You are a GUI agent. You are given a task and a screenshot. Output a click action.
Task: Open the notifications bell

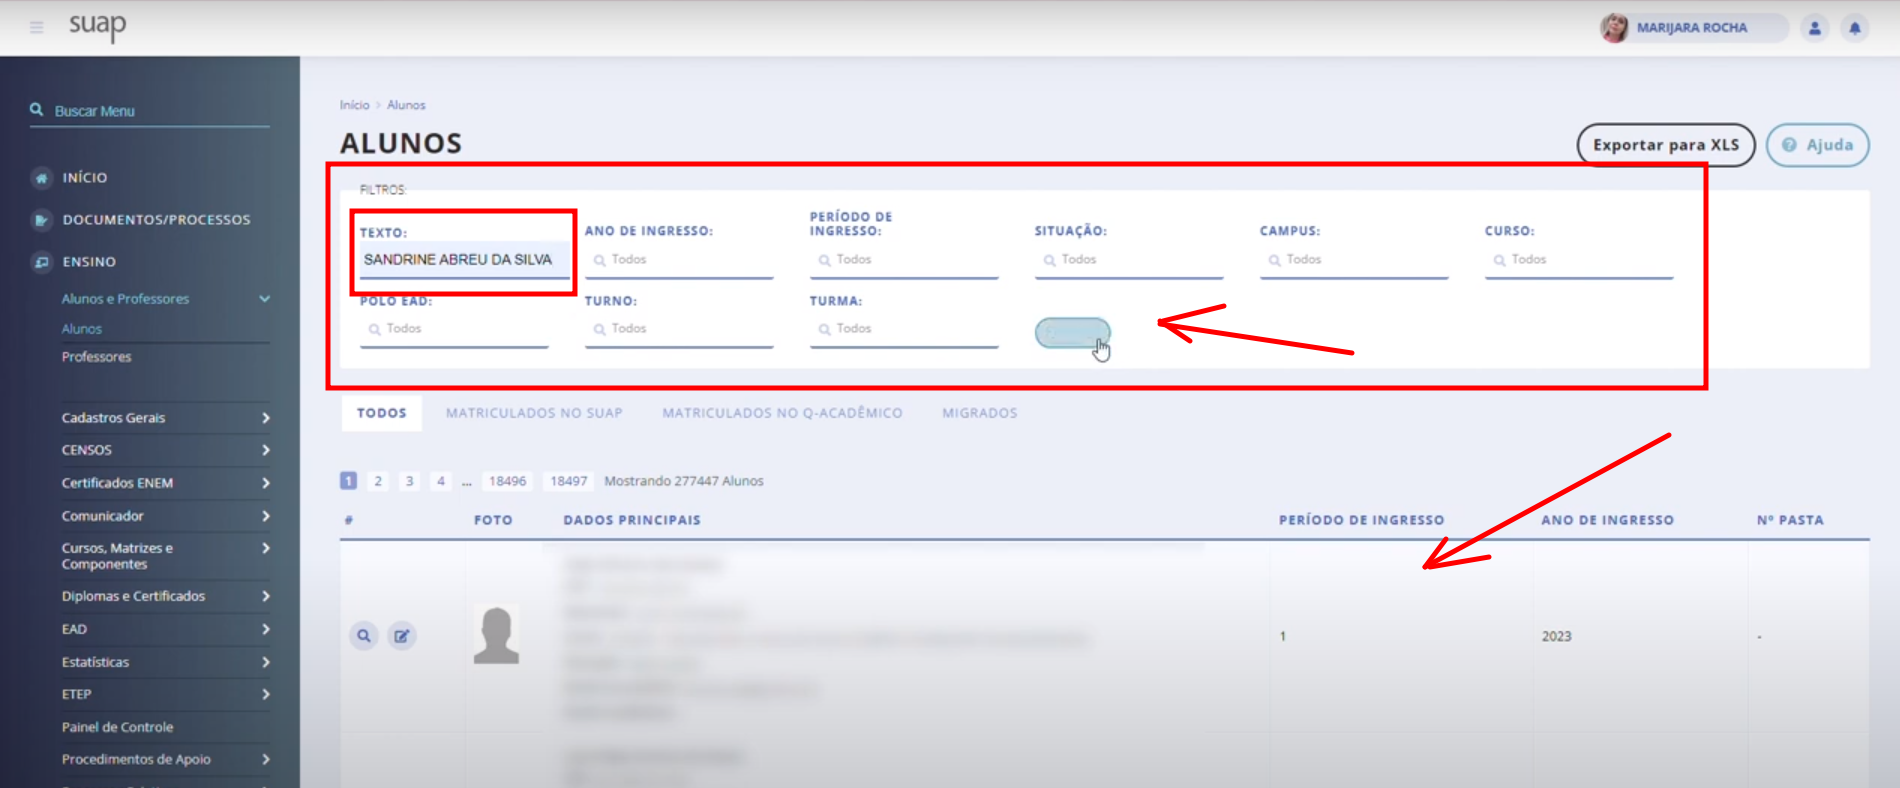(1855, 28)
